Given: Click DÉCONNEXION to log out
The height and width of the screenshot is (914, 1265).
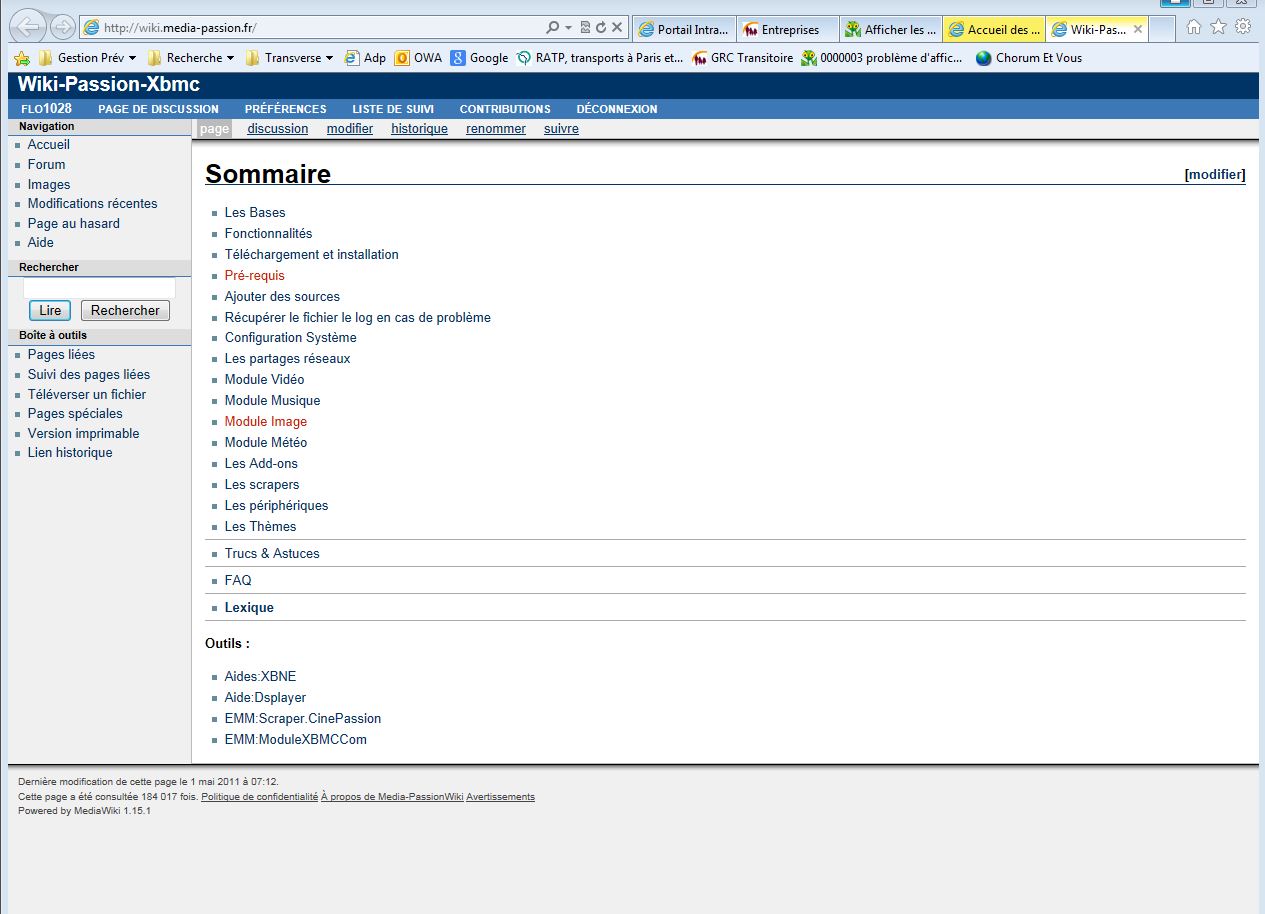Looking at the screenshot, I should [617, 109].
